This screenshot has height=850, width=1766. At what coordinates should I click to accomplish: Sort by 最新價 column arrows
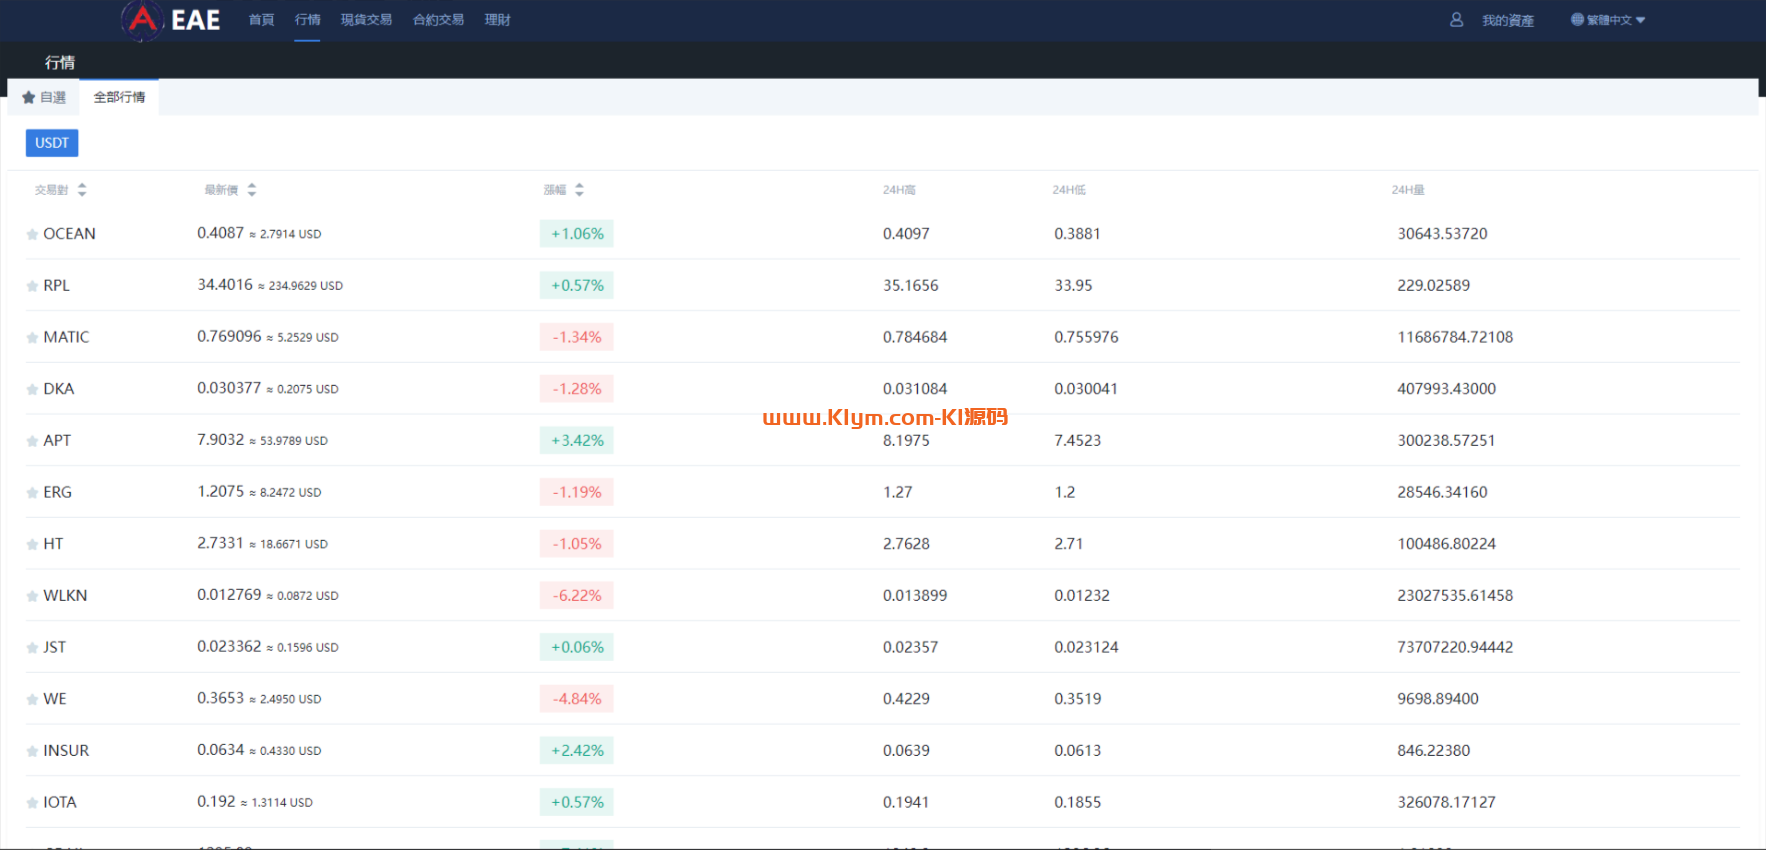[x=252, y=190]
